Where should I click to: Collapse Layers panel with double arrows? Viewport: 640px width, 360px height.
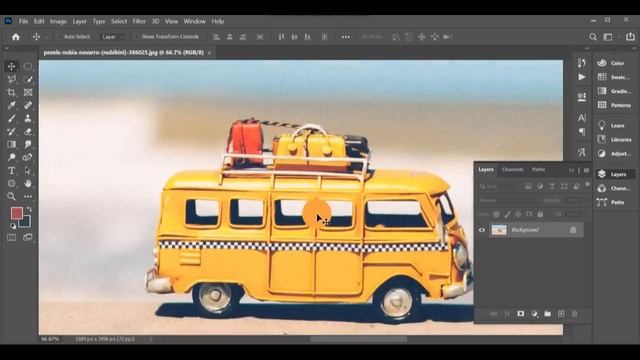(571, 170)
